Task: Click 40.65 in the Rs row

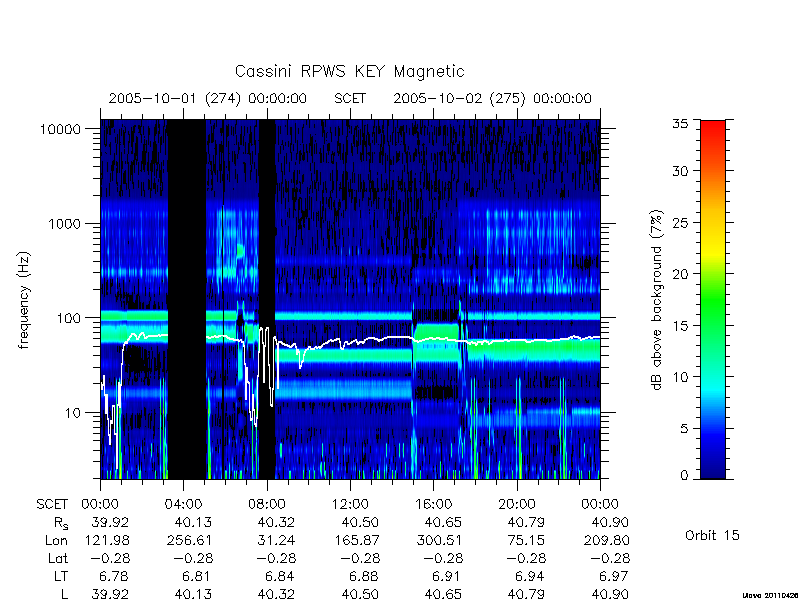Action: [x=443, y=522]
